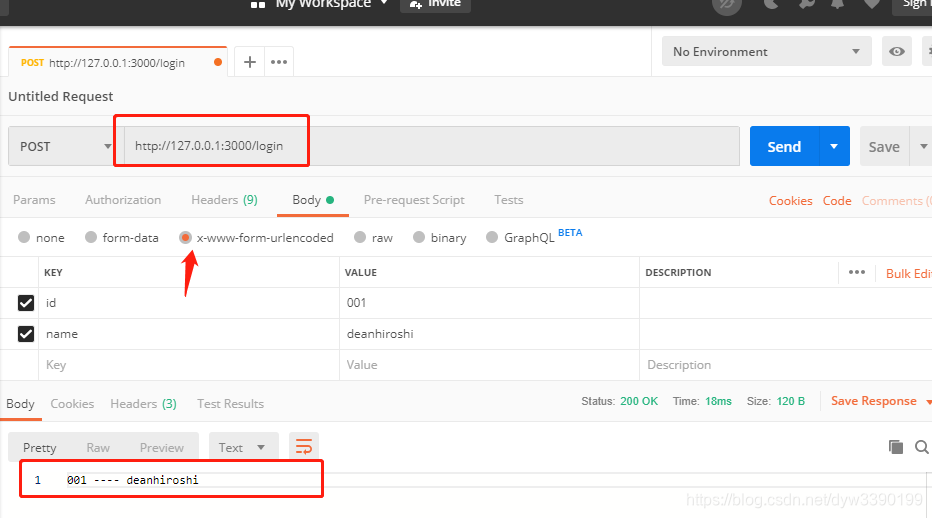Switch response view to Pretty
932x518 pixels.
point(39,447)
